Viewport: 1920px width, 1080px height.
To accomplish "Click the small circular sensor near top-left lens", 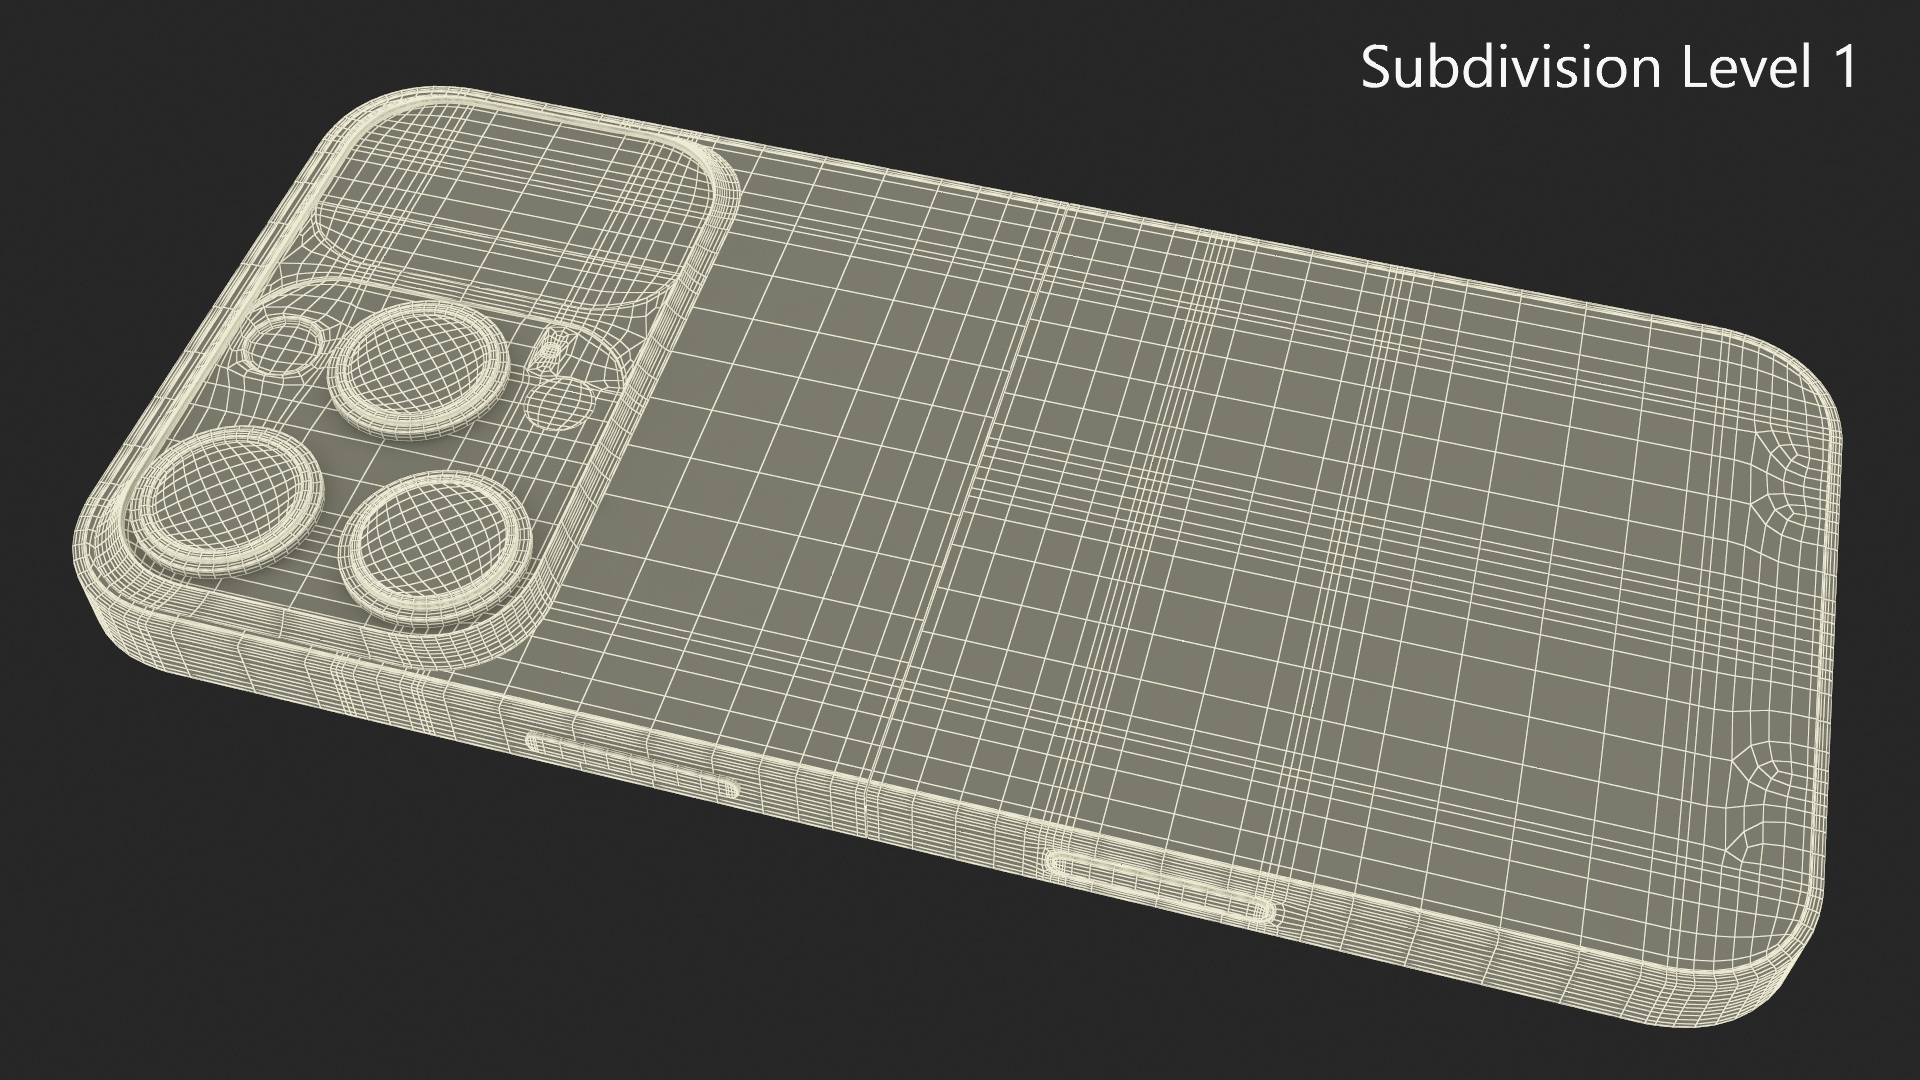I will [283, 347].
